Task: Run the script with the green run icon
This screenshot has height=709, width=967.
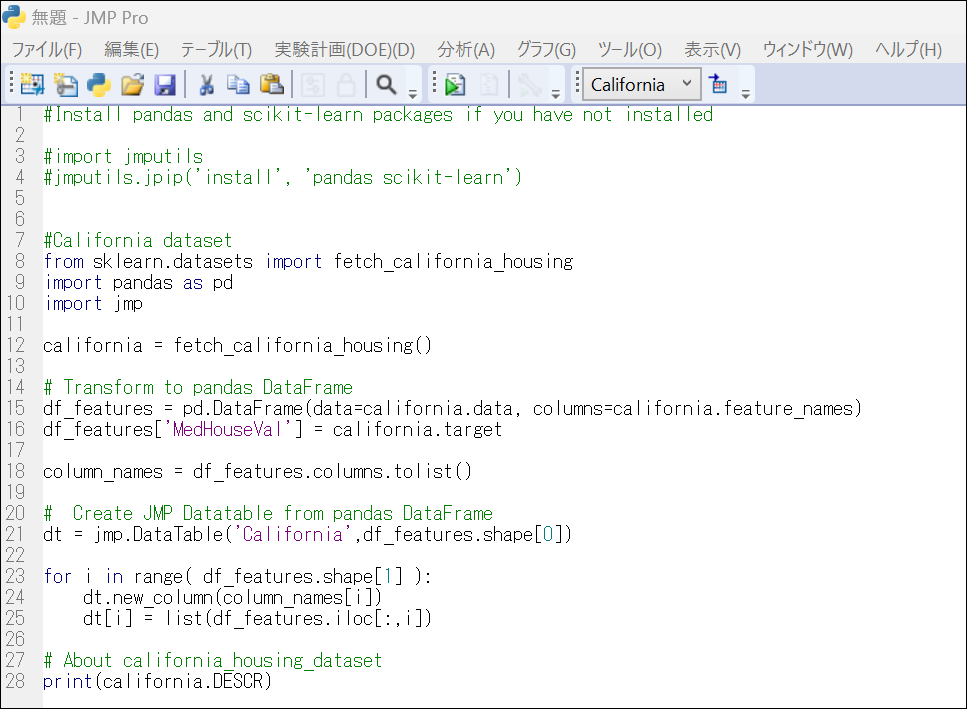Action: point(453,85)
